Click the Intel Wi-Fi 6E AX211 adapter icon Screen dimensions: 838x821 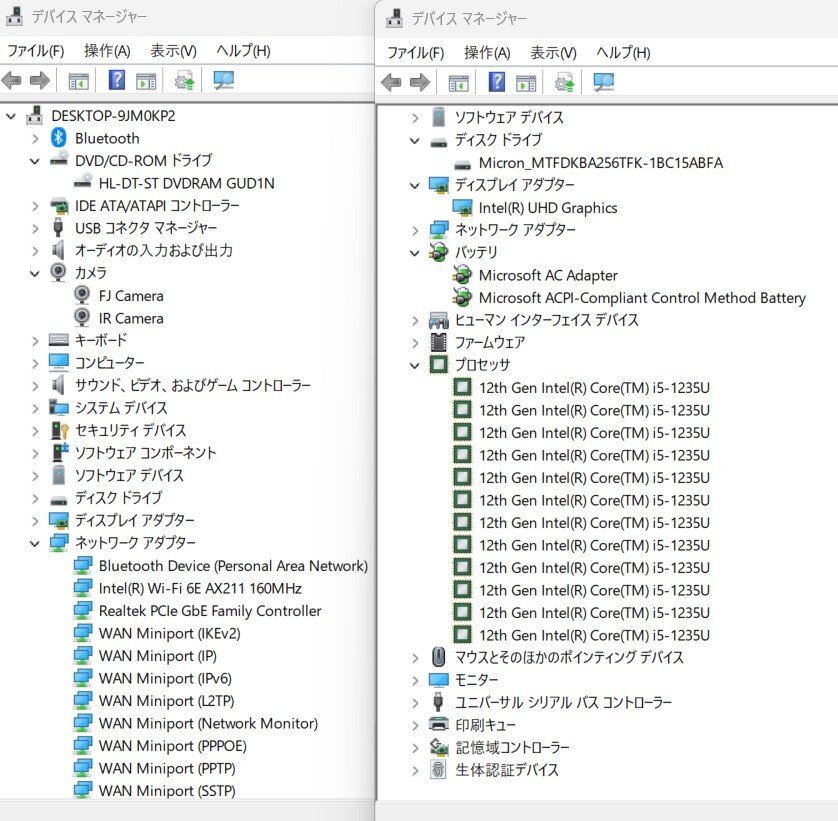coord(84,587)
